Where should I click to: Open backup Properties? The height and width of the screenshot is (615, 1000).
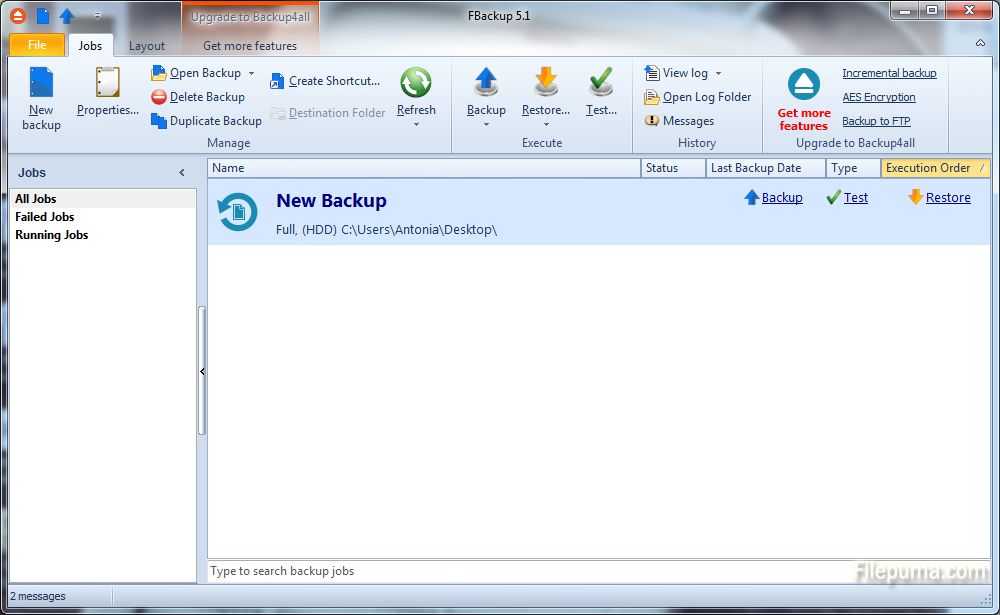pos(107,92)
